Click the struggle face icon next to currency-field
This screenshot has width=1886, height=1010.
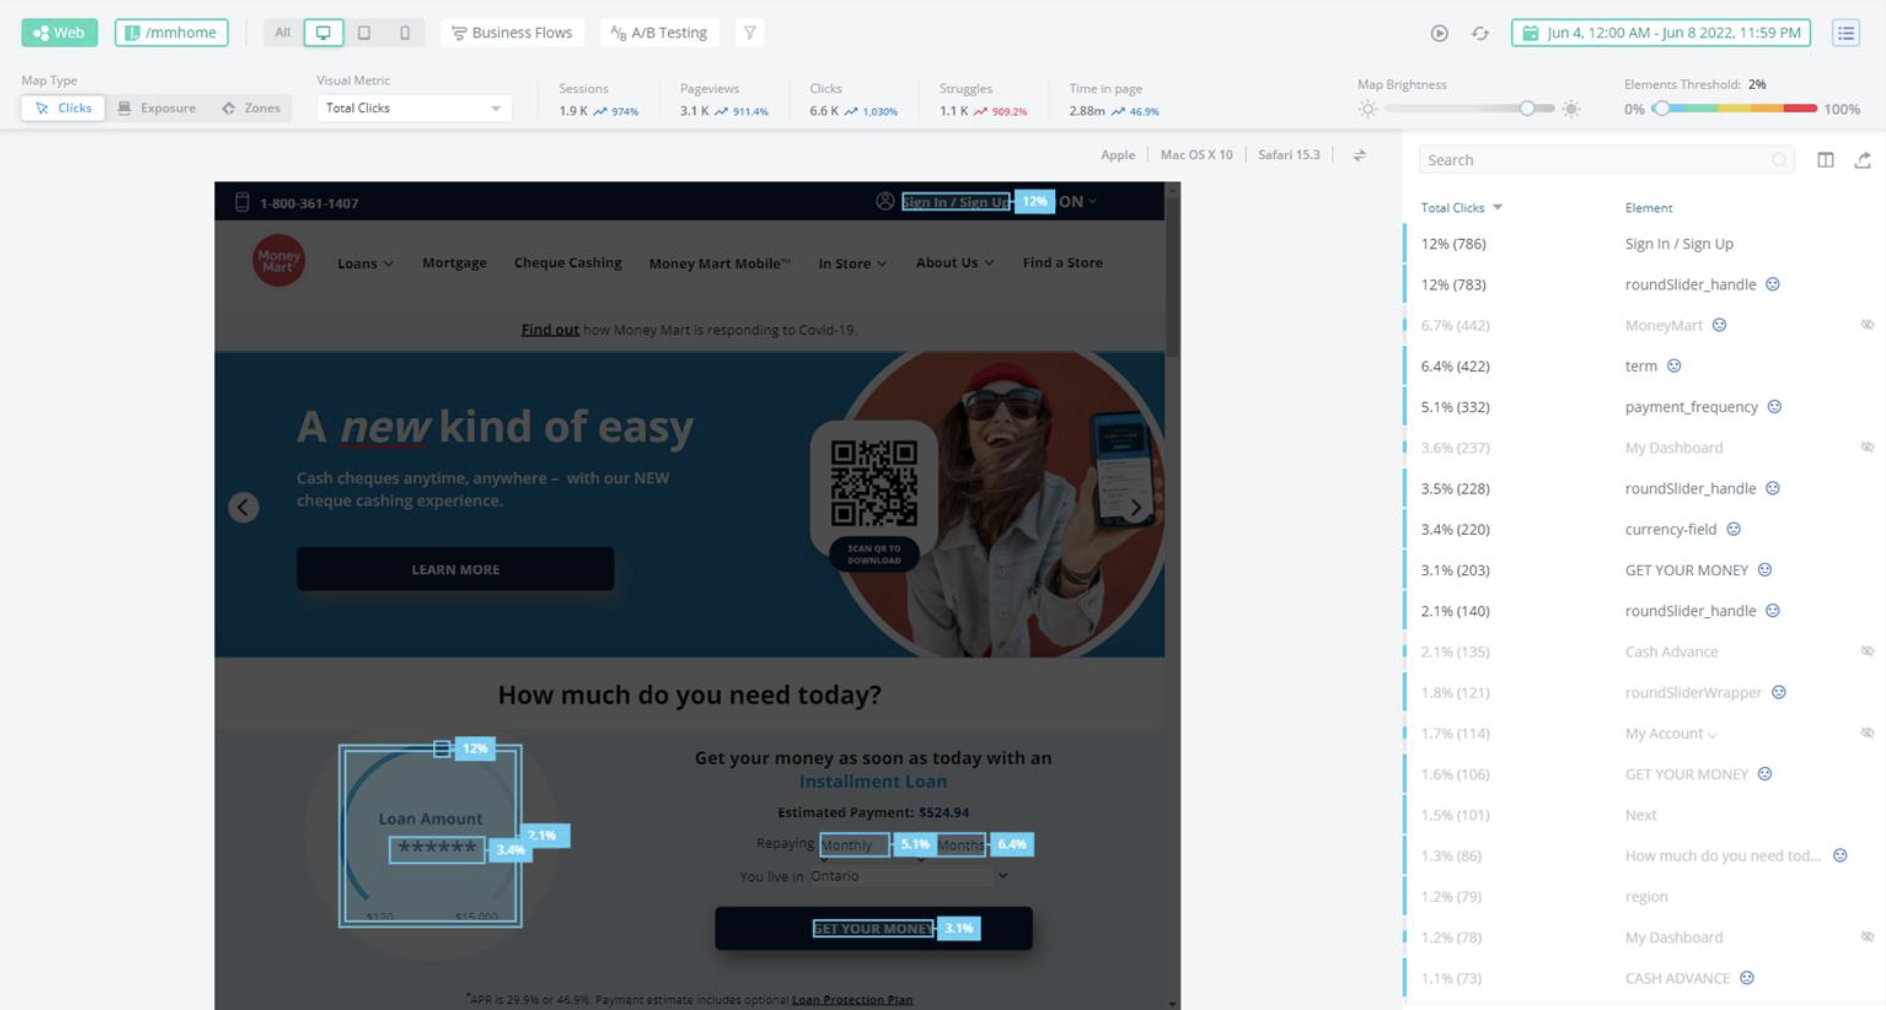click(x=1733, y=529)
